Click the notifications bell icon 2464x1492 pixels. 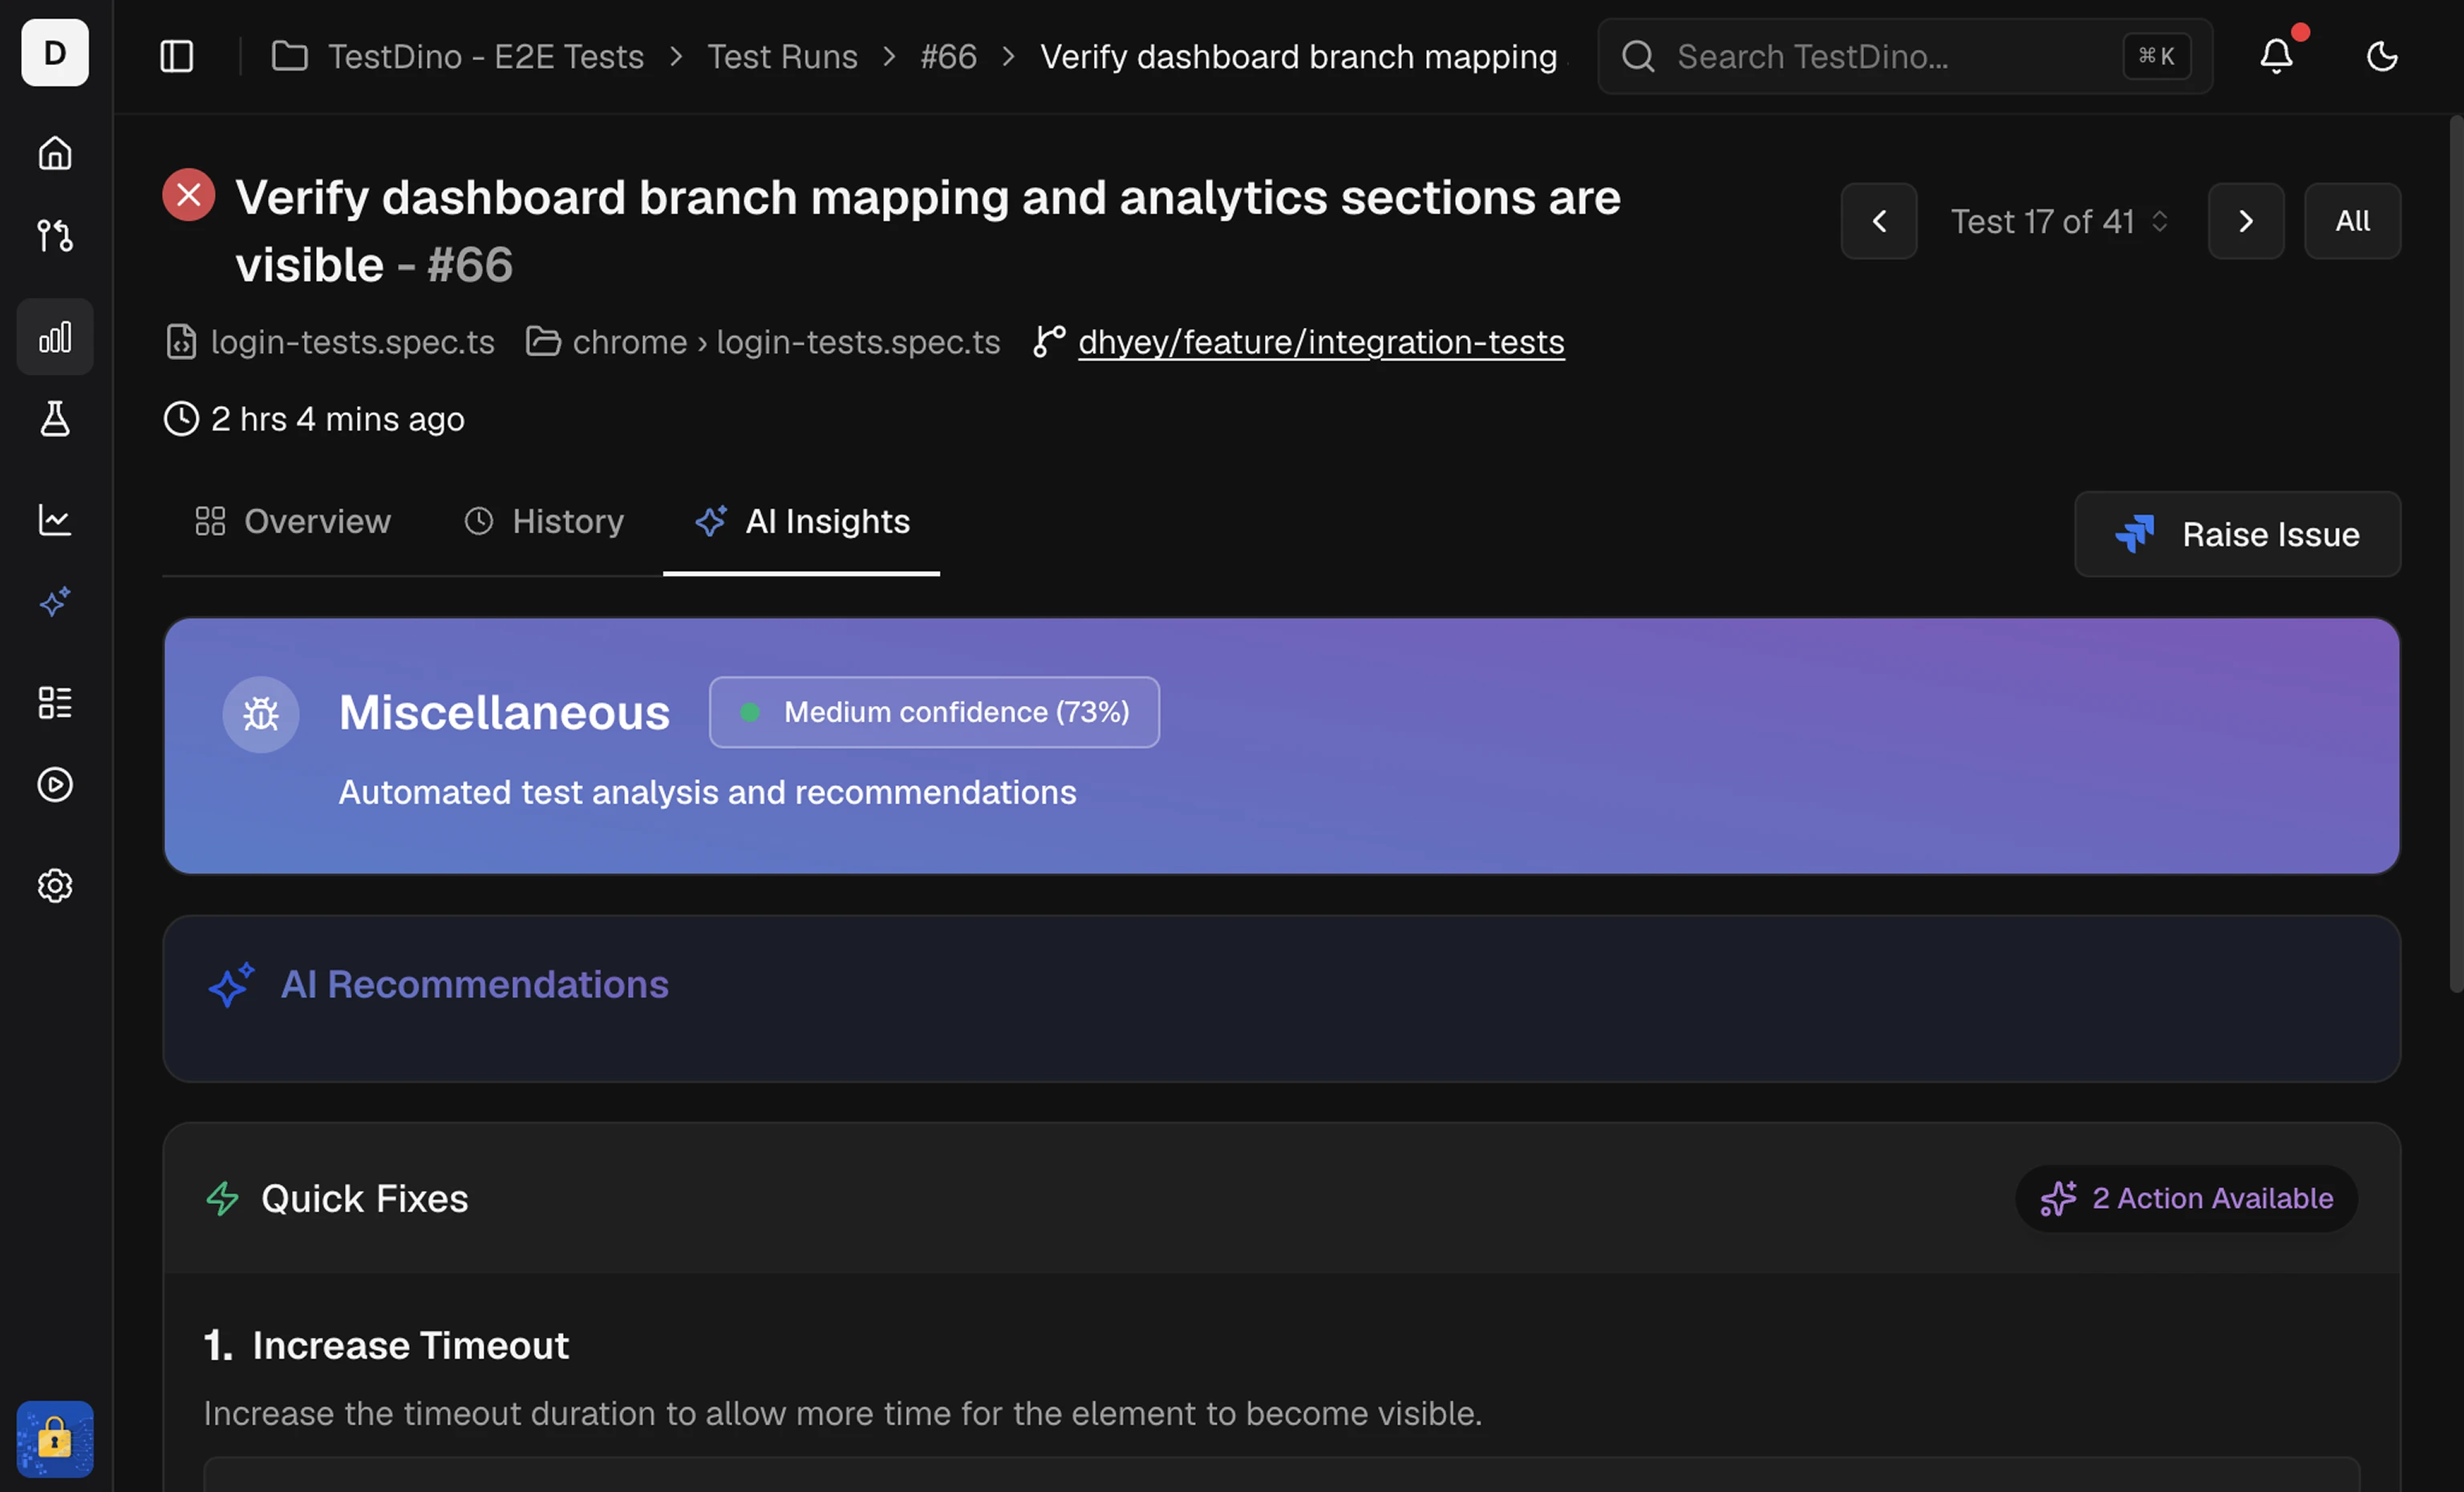(x=2277, y=56)
